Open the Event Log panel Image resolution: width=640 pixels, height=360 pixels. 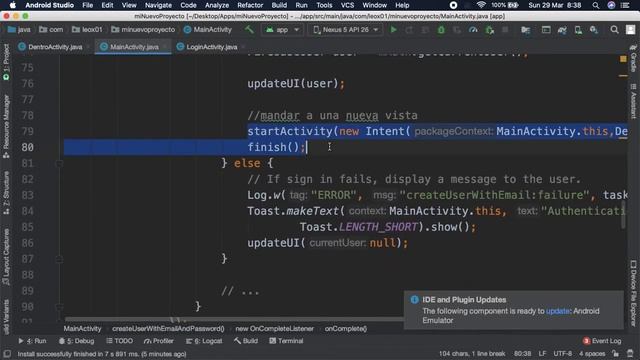pyautogui.click(x=602, y=341)
